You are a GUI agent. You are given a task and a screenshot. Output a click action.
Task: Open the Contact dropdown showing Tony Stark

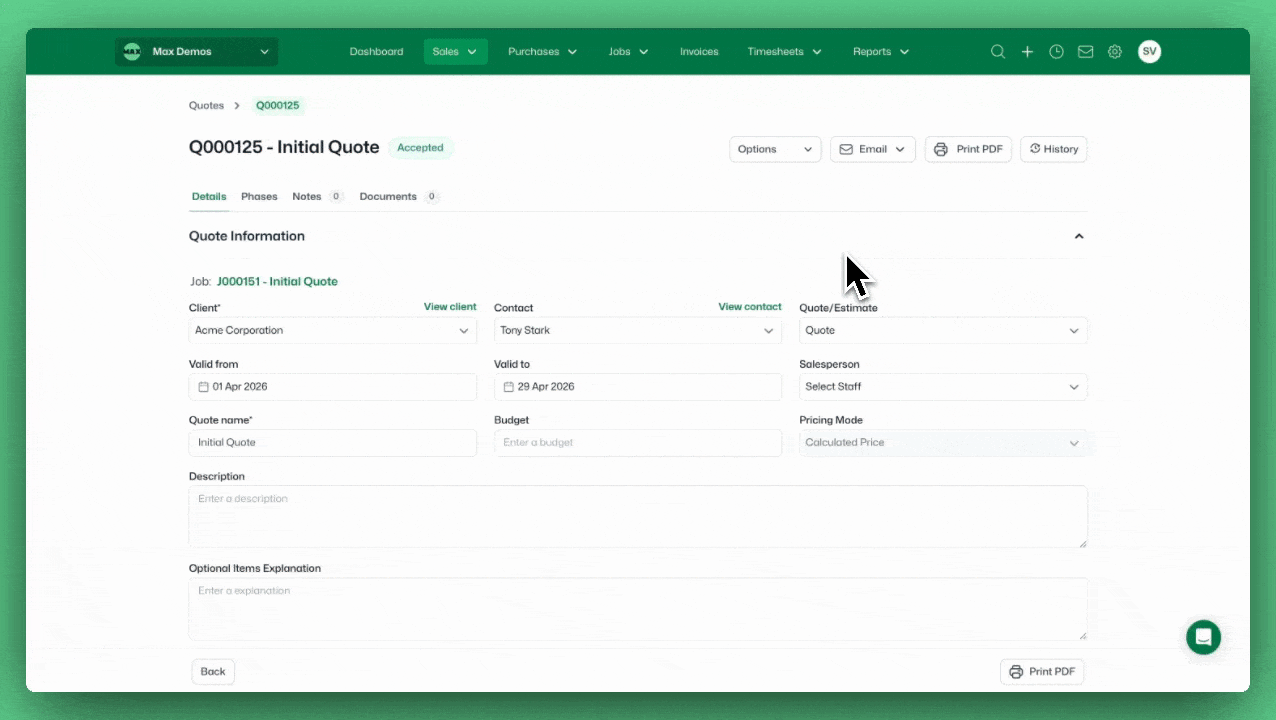click(x=637, y=331)
